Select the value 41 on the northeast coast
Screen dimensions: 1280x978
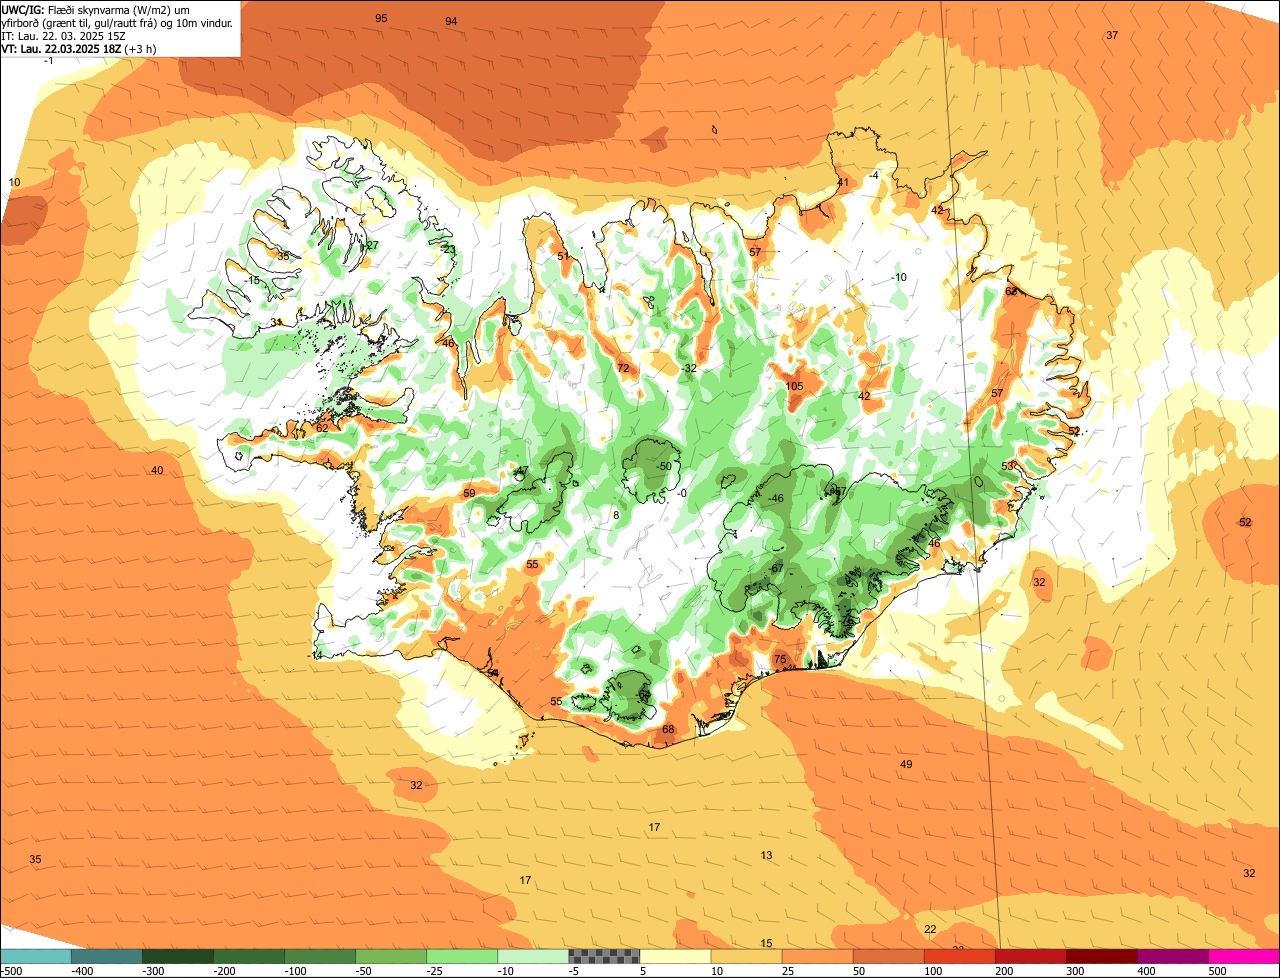click(x=843, y=182)
